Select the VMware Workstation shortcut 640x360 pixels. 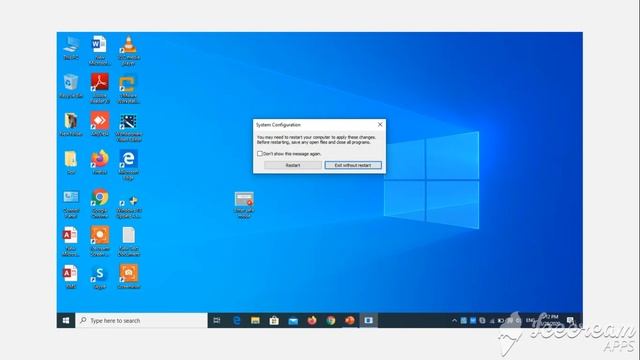click(x=129, y=89)
